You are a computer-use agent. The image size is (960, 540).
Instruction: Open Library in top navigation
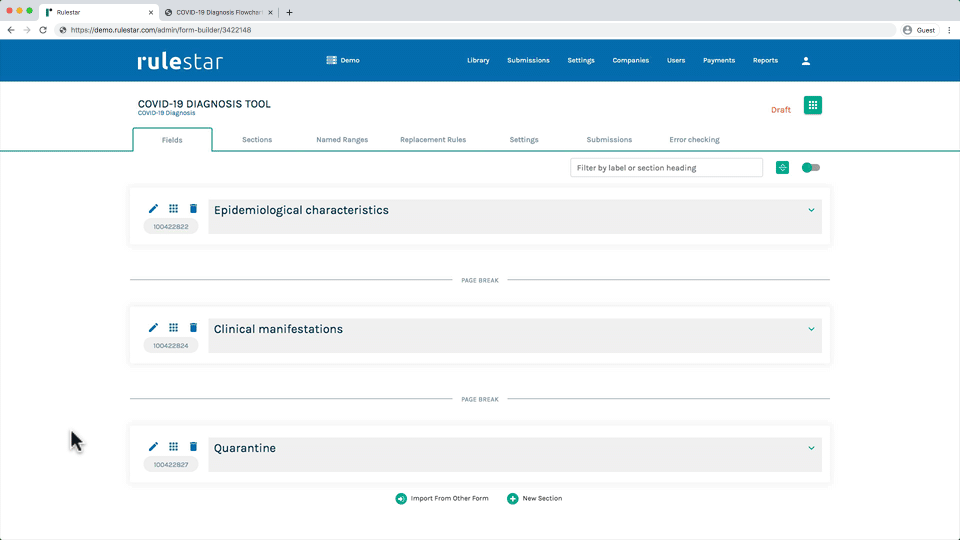[478, 61]
